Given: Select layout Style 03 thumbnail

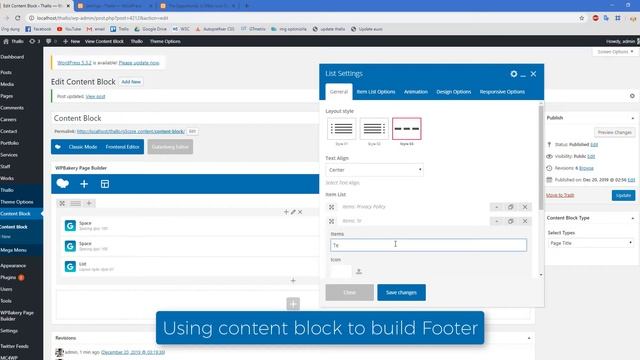Looking at the screenshot, I should click(x=407, y=129).
